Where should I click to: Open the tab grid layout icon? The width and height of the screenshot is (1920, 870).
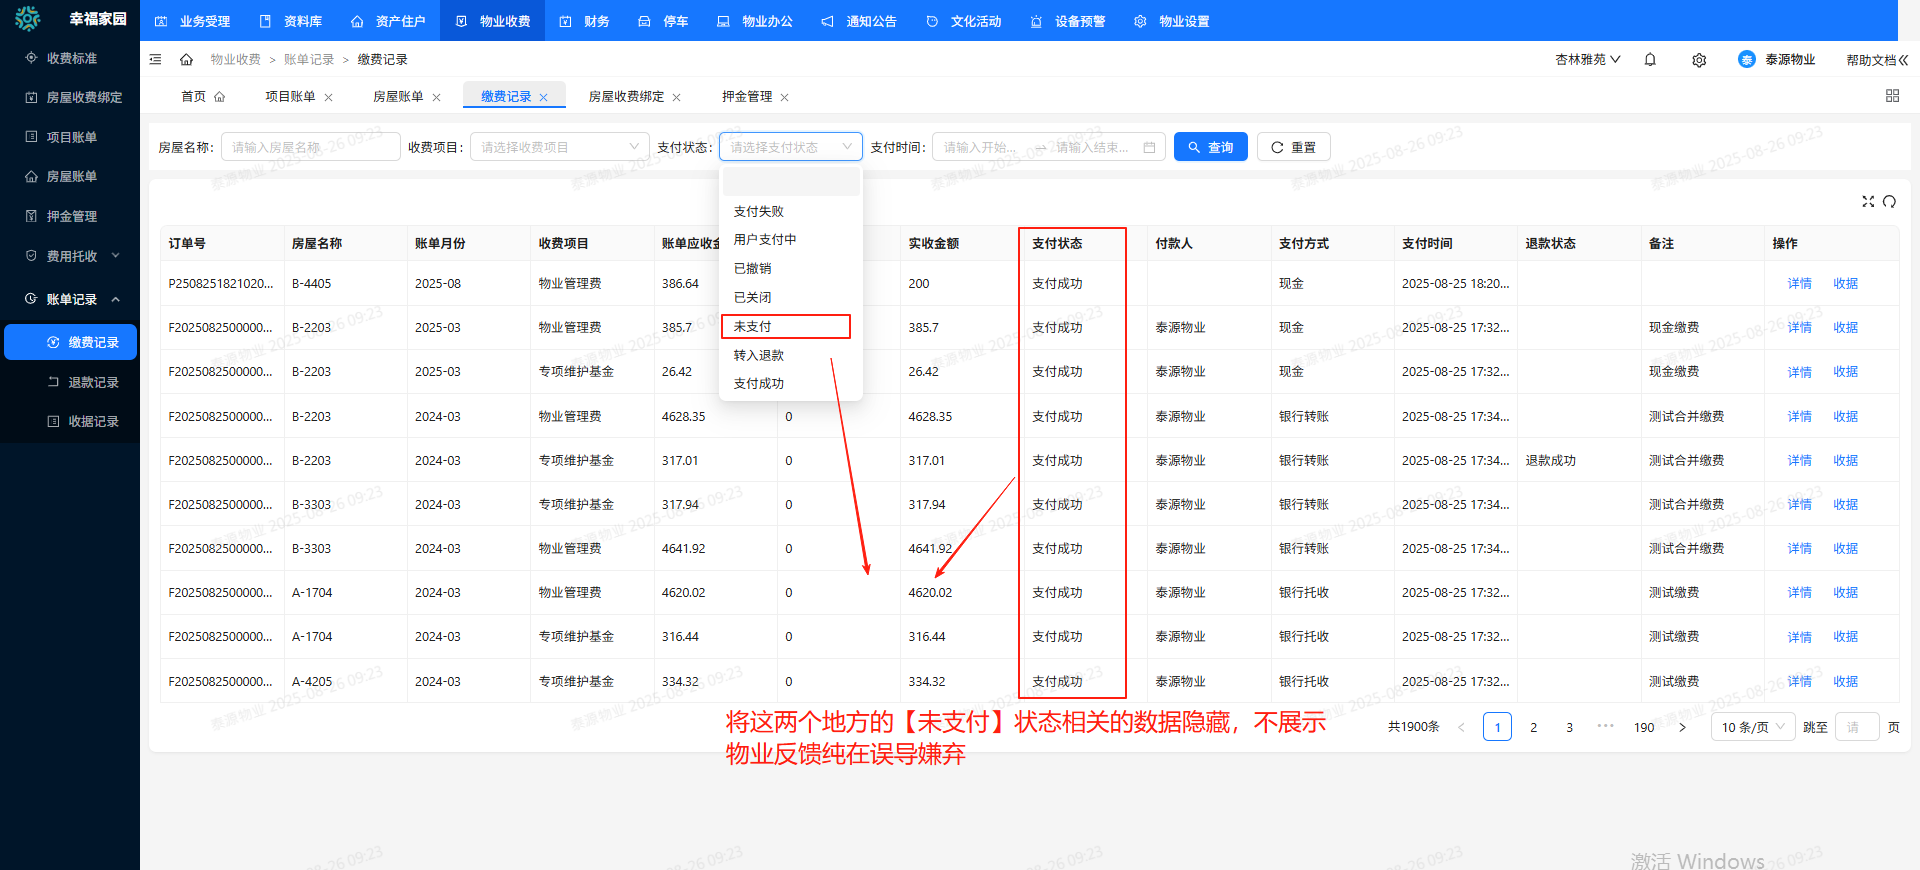click(x=1892, y=96)
